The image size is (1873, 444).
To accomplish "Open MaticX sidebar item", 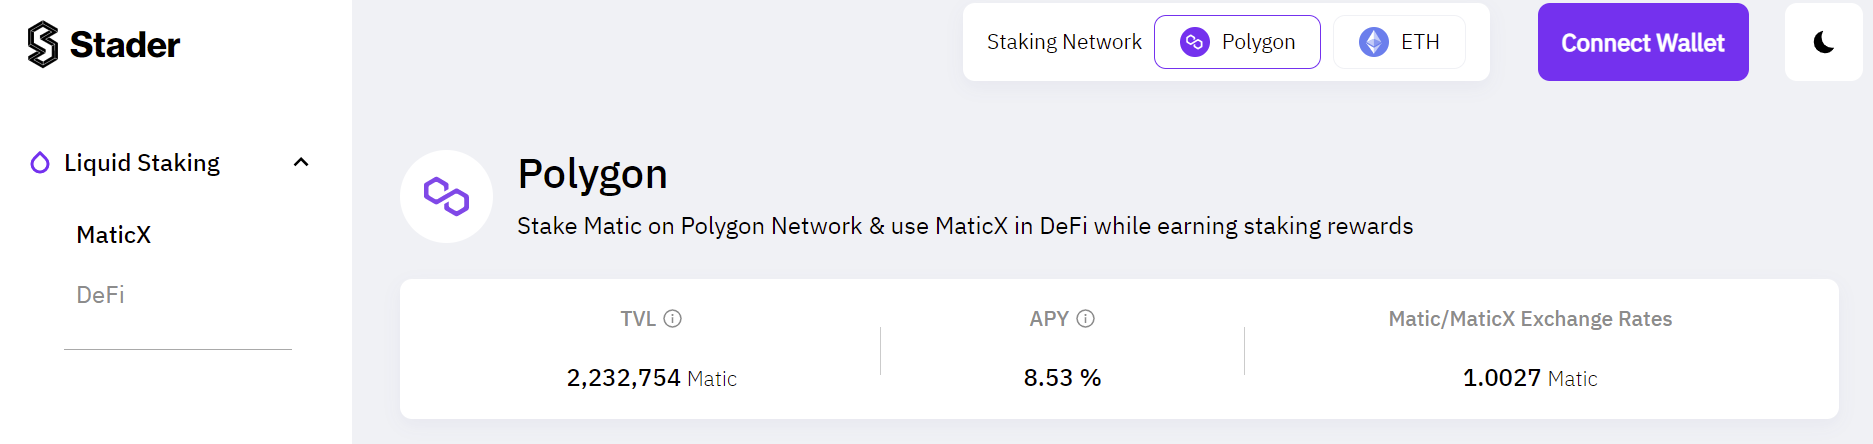I will 114,235.
